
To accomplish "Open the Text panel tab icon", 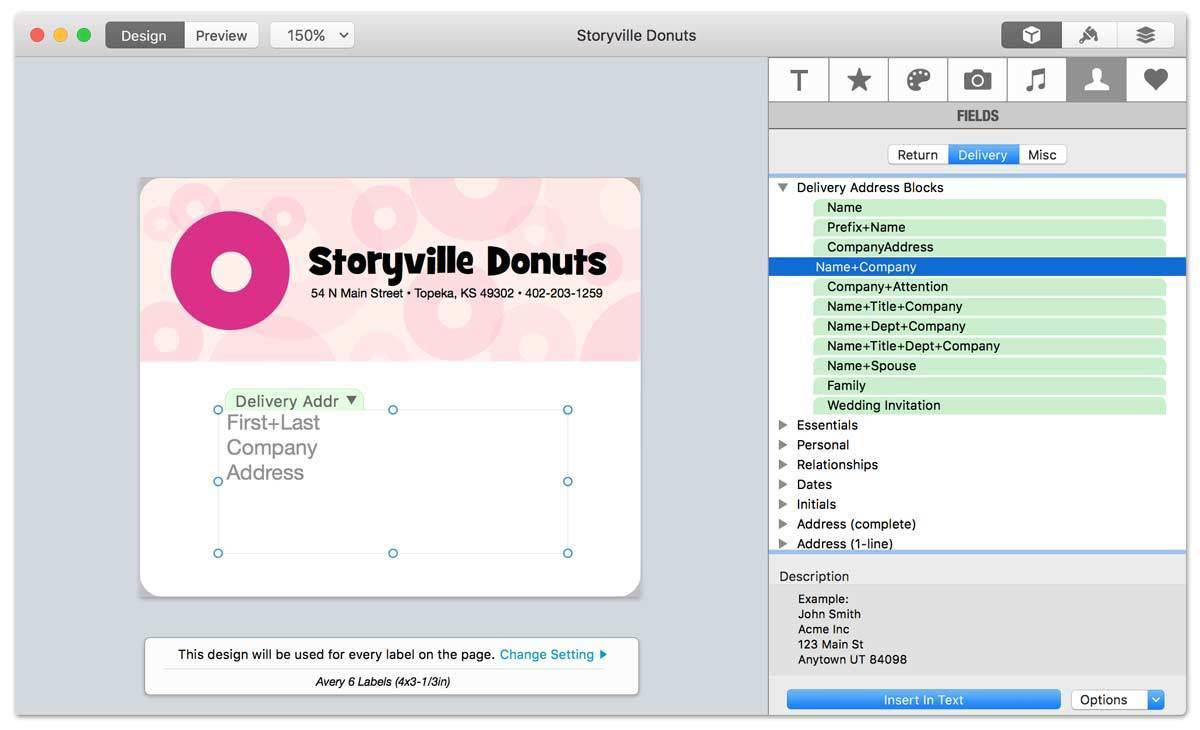I will tap(799, 80).
